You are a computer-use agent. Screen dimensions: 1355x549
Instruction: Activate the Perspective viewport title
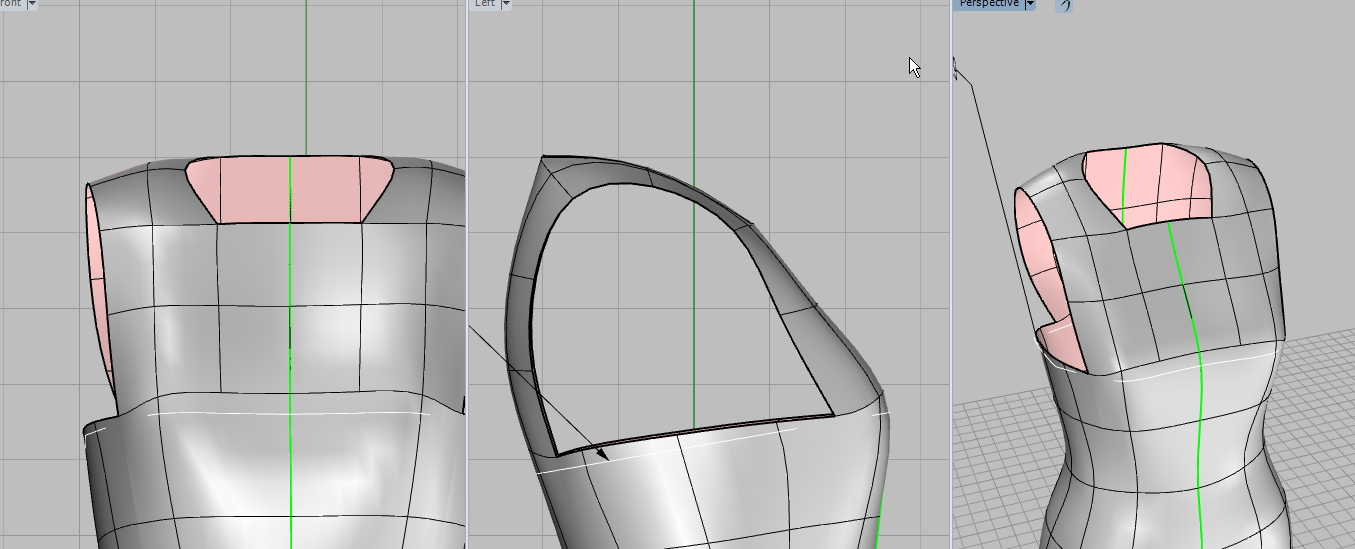(x=988, y=4)
